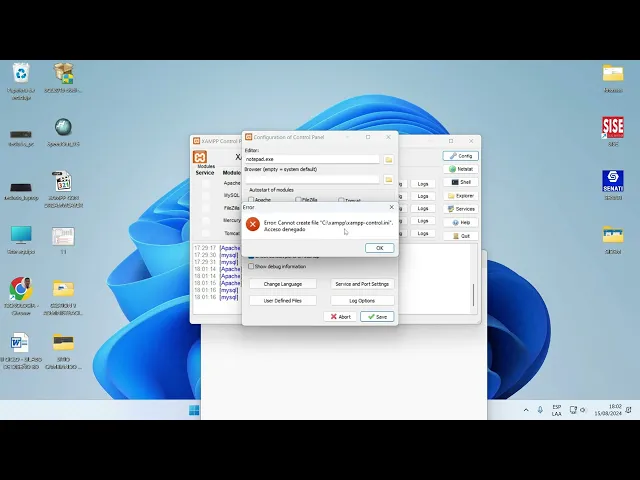Open the notification bell in the taskbar

coord(629,410)
